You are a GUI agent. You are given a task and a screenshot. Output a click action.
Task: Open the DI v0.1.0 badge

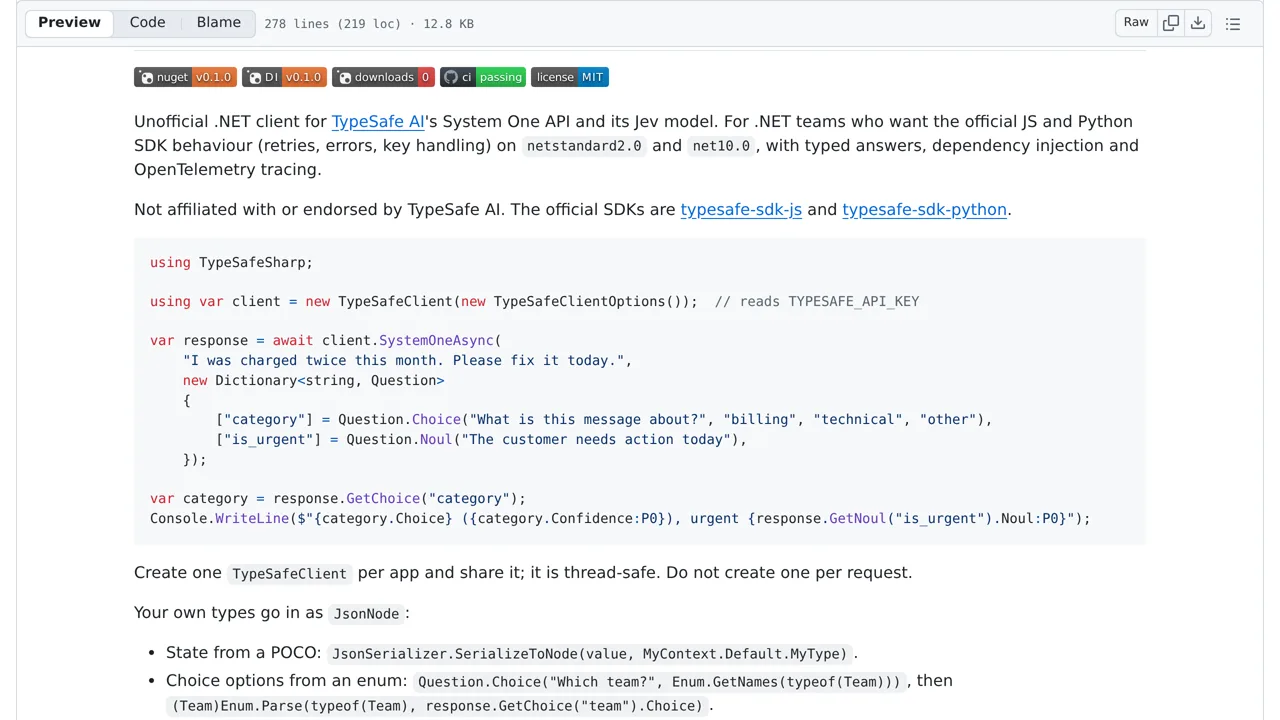pyautogui.click(x=284, y=77)
